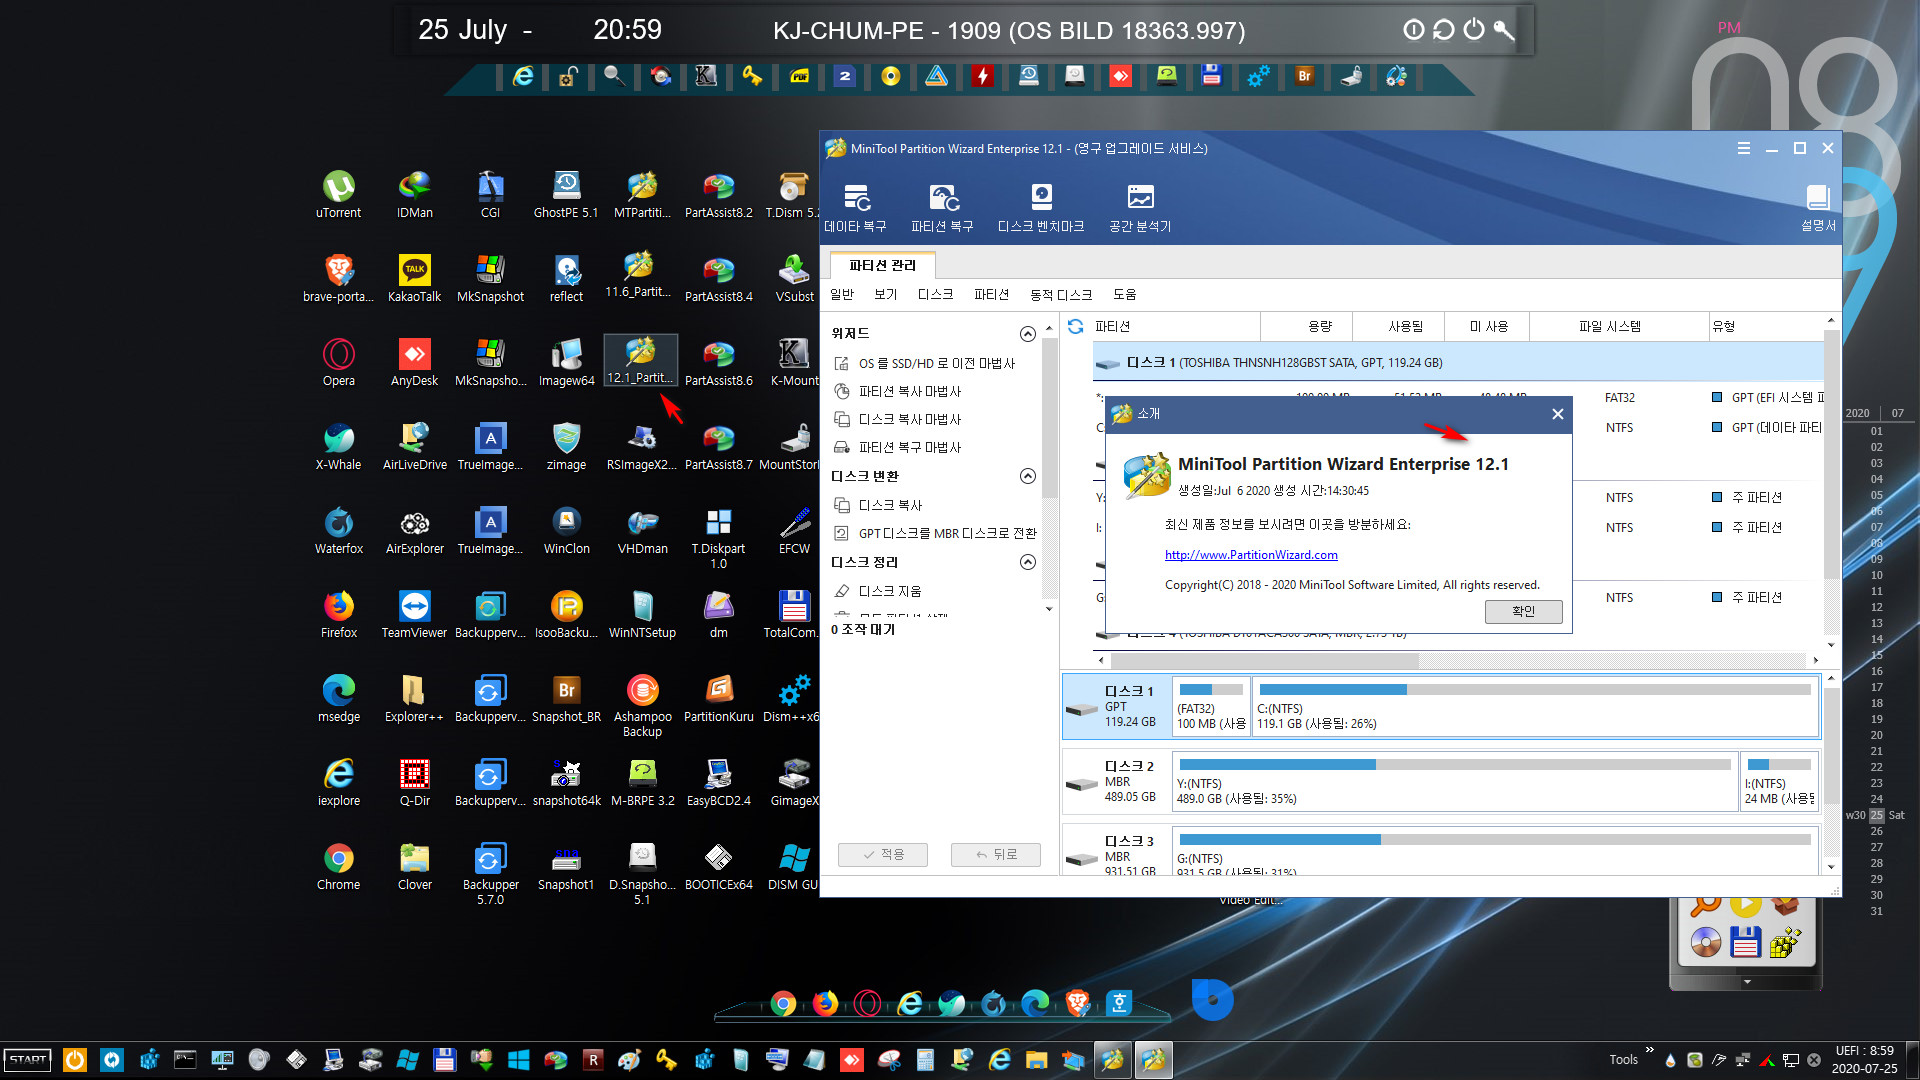Start 디스크 복사 마법사 wizard
1920x1080 pixels.
pos(898,419)
